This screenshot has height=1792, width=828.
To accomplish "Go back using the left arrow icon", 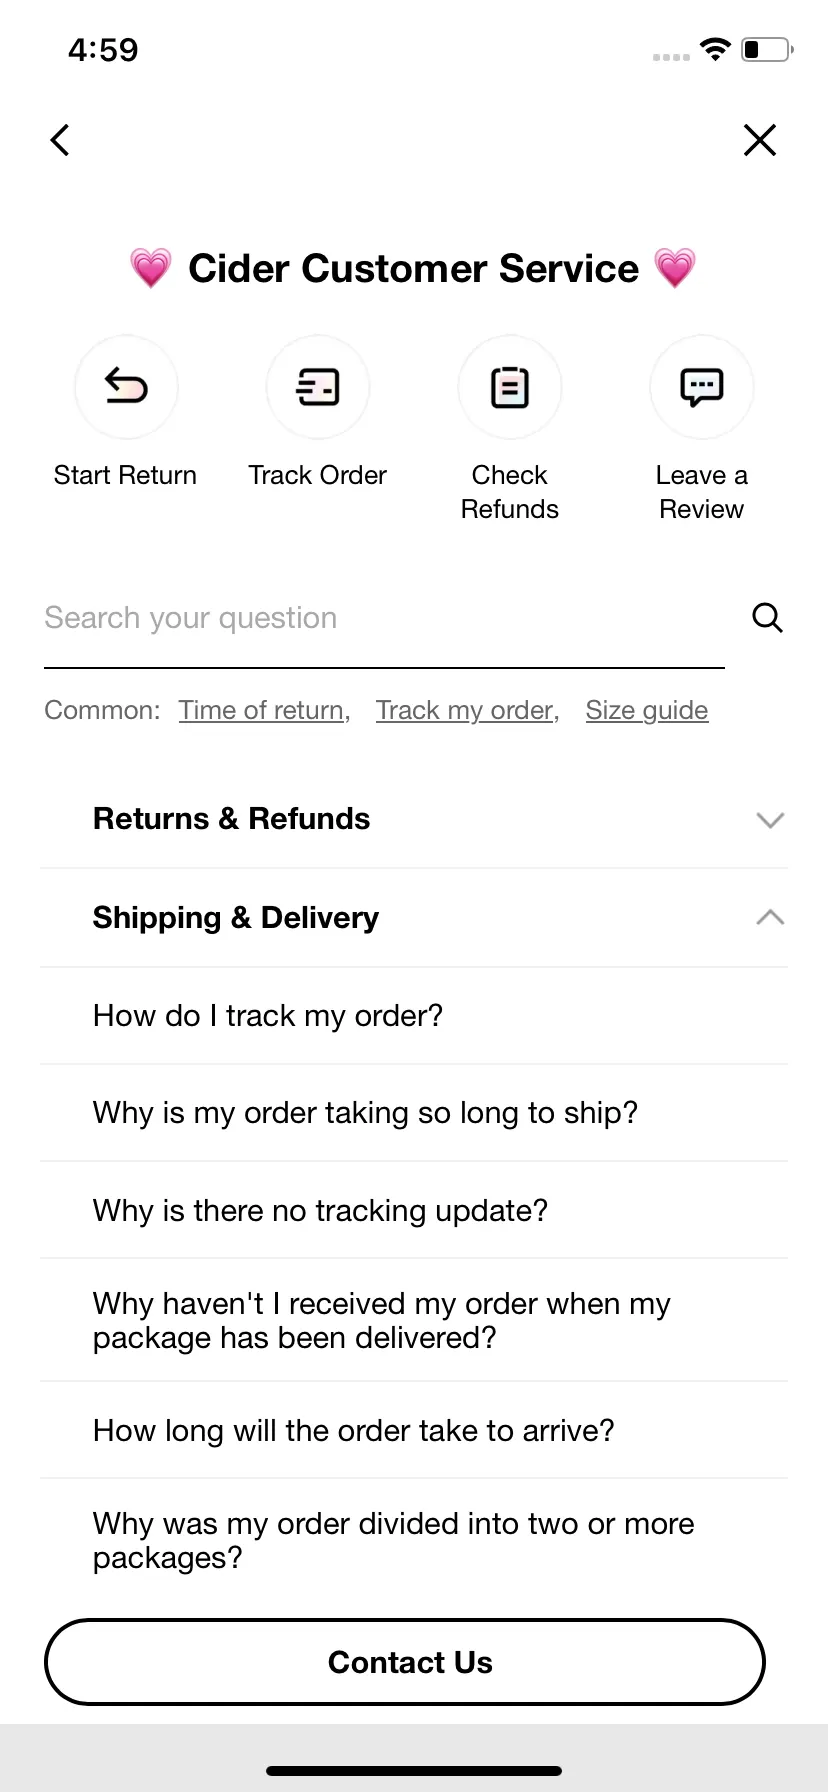I will [60, 140].
